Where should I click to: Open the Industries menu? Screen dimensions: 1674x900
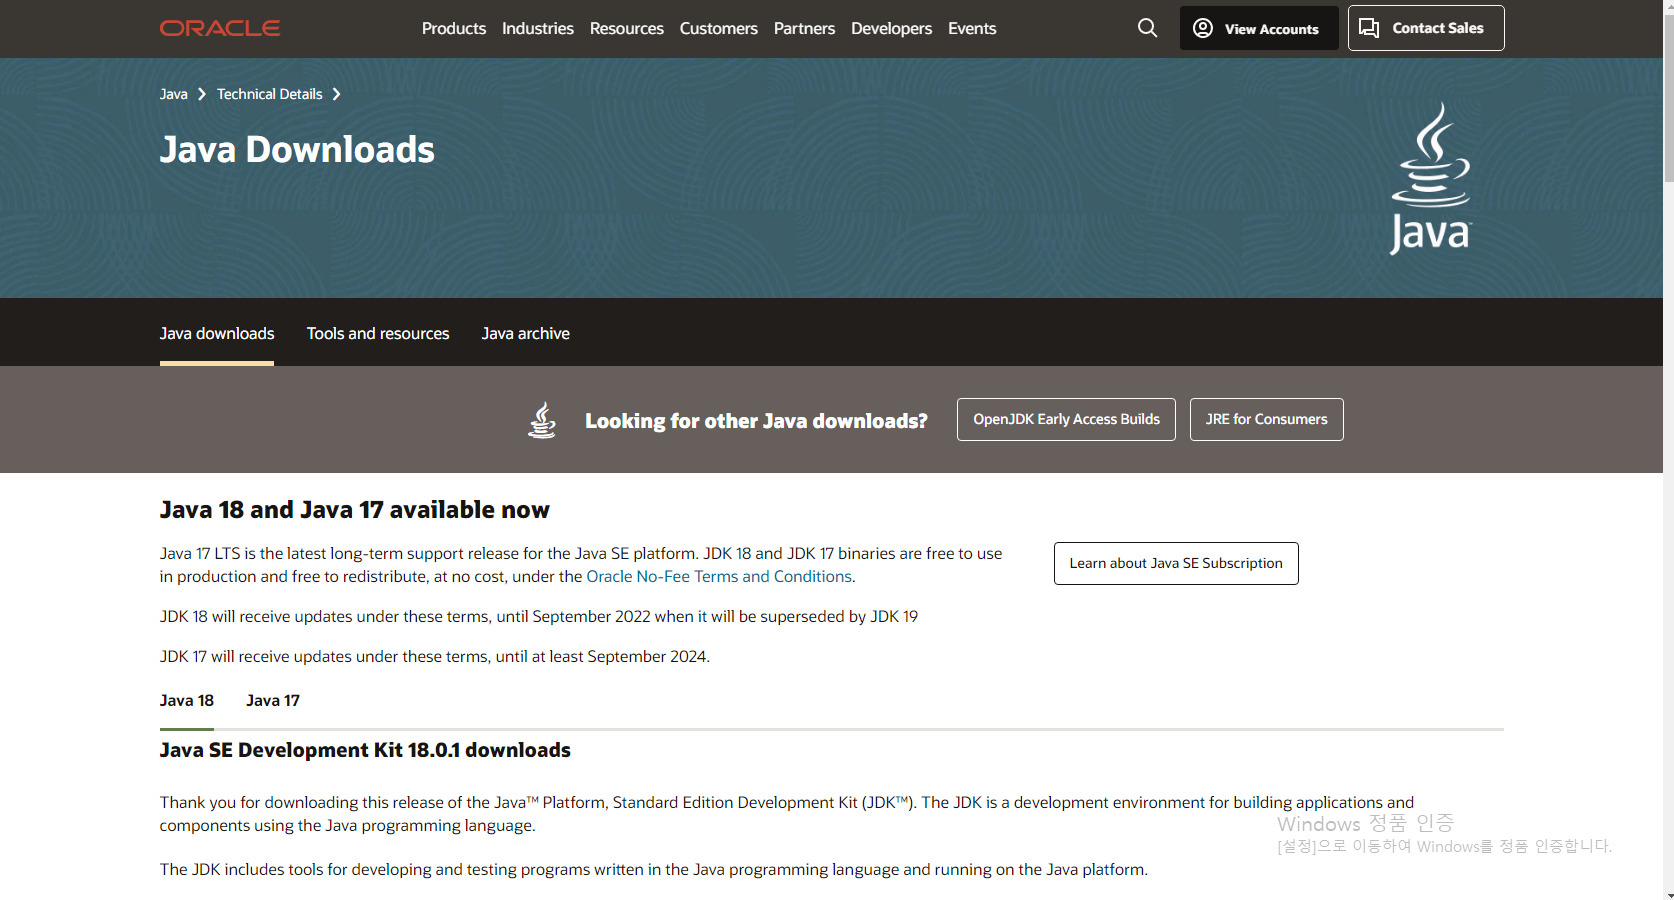[x=538, y=28]
